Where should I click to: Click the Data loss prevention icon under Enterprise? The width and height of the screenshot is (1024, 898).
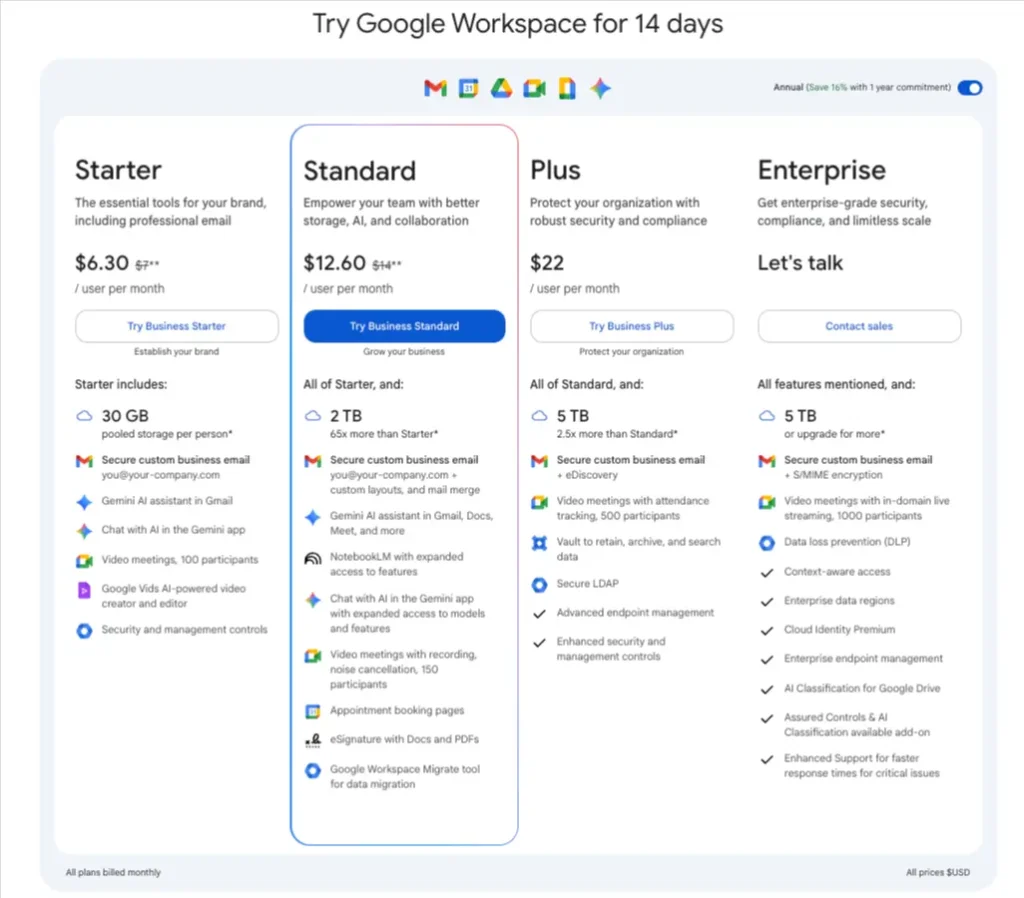coord(766,541)
